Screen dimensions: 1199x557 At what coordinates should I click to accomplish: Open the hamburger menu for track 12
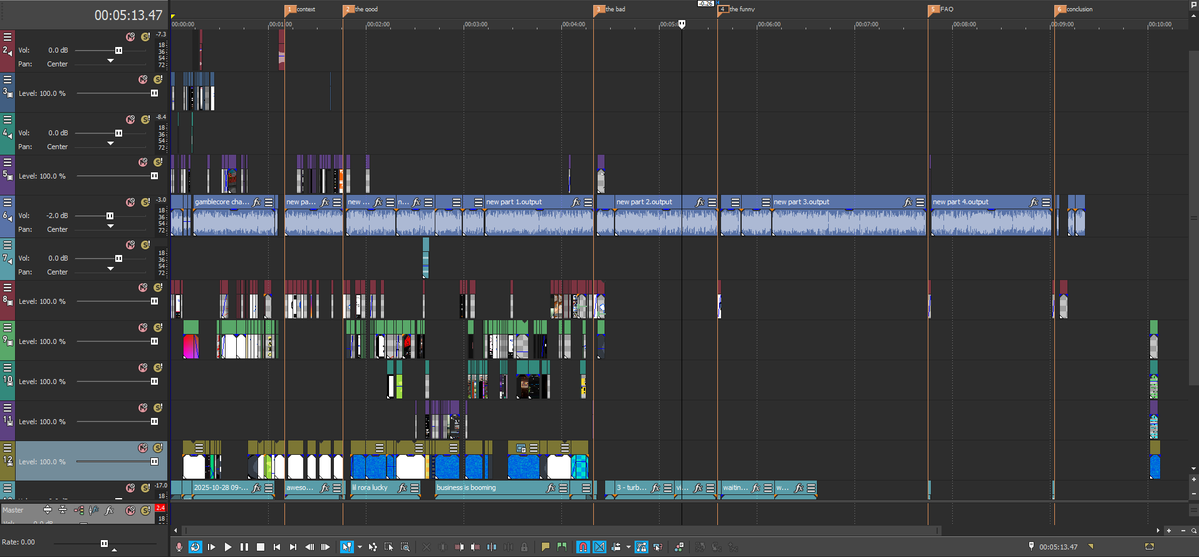(8, 448)
